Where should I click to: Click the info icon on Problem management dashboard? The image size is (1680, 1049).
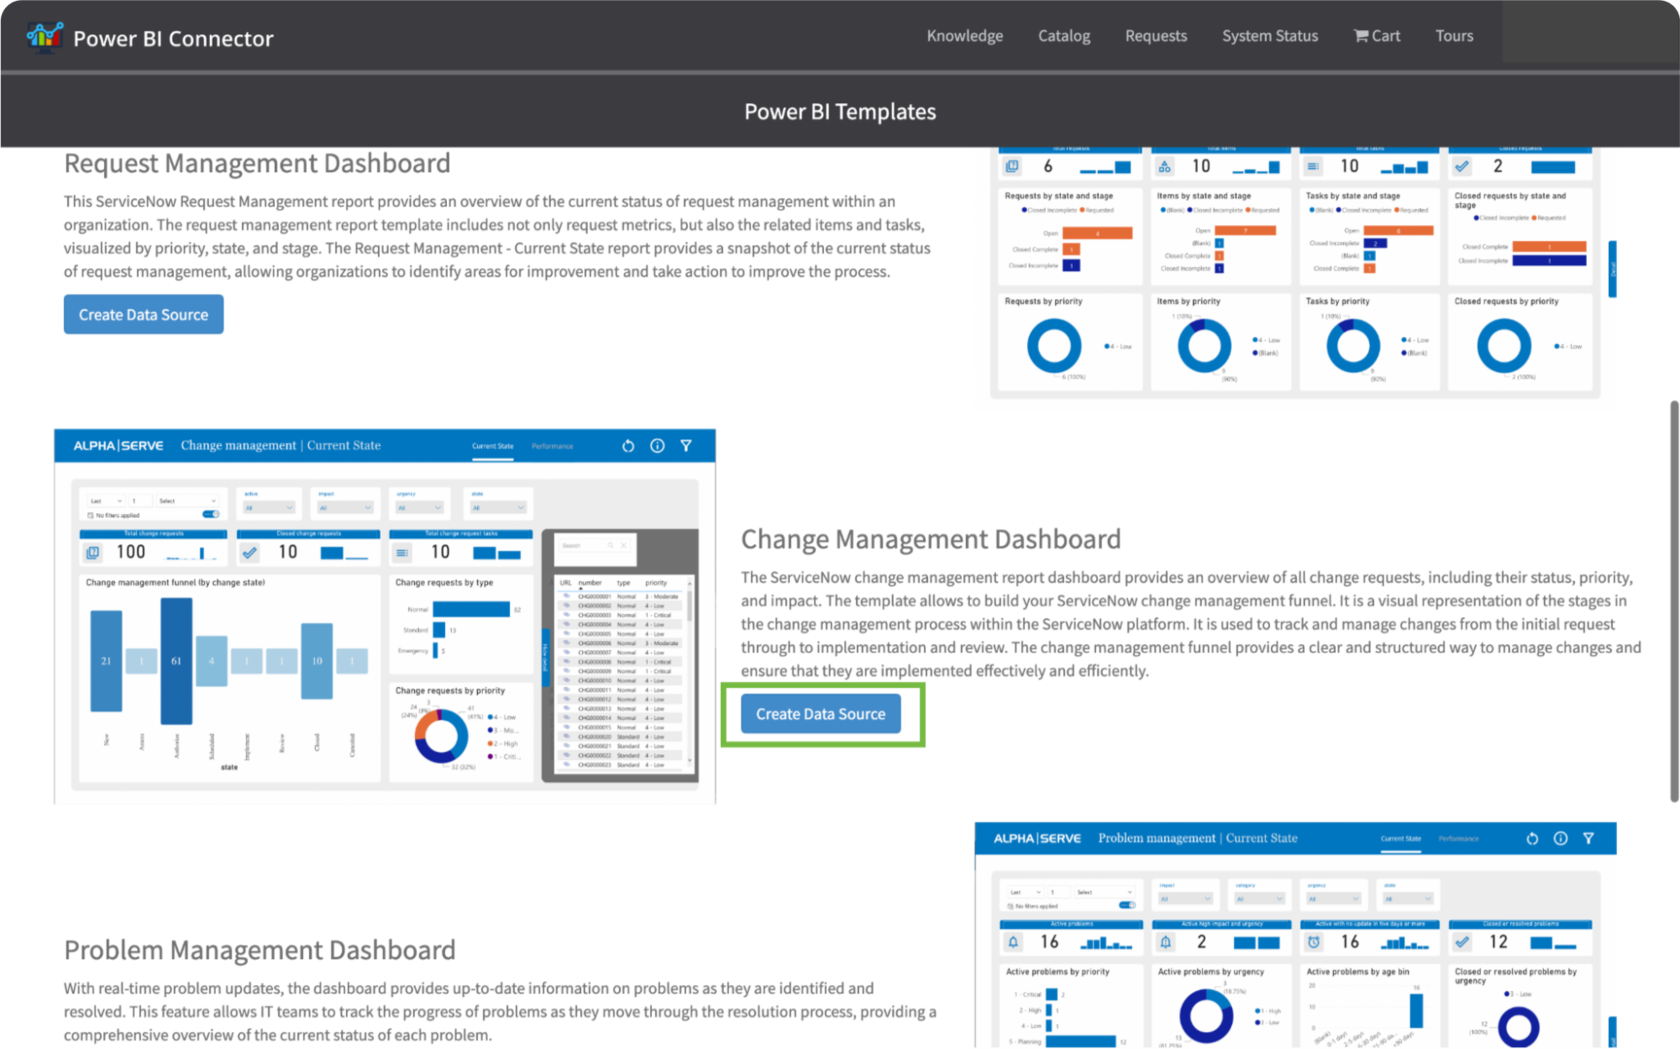tap(1559, 838)
